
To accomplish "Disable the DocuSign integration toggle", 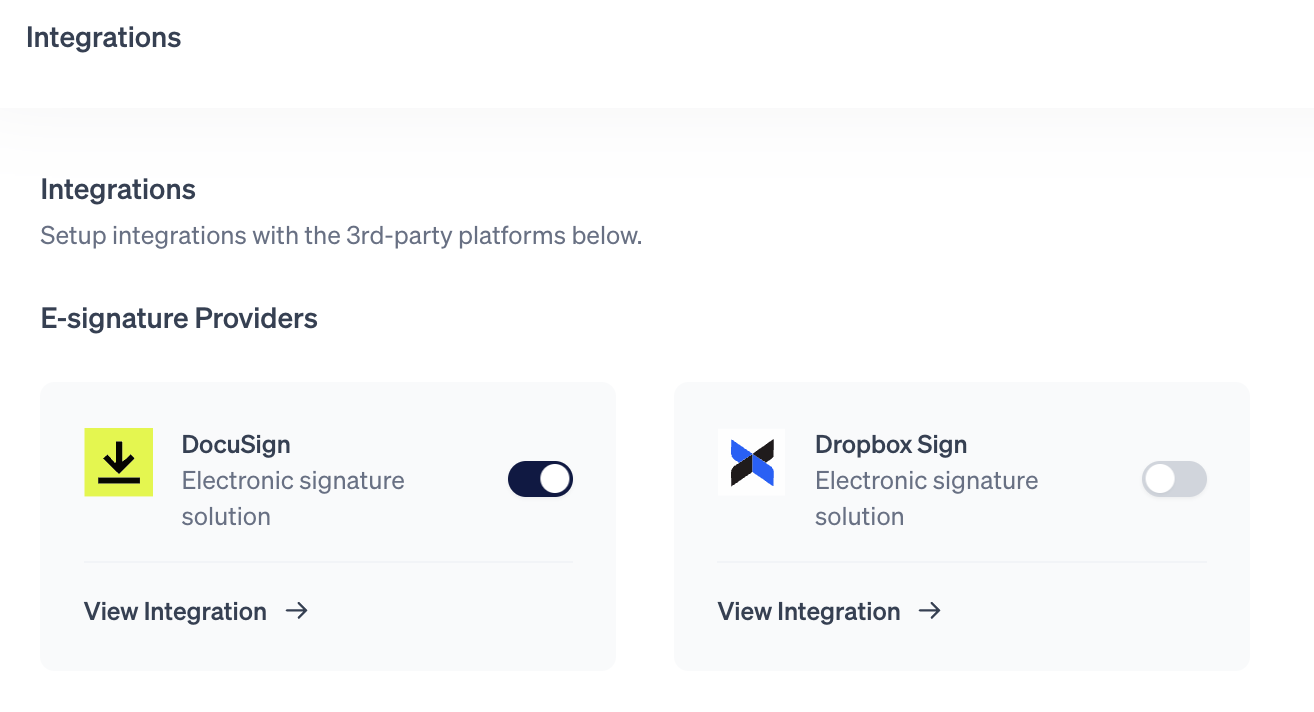I will pos(540,479).
